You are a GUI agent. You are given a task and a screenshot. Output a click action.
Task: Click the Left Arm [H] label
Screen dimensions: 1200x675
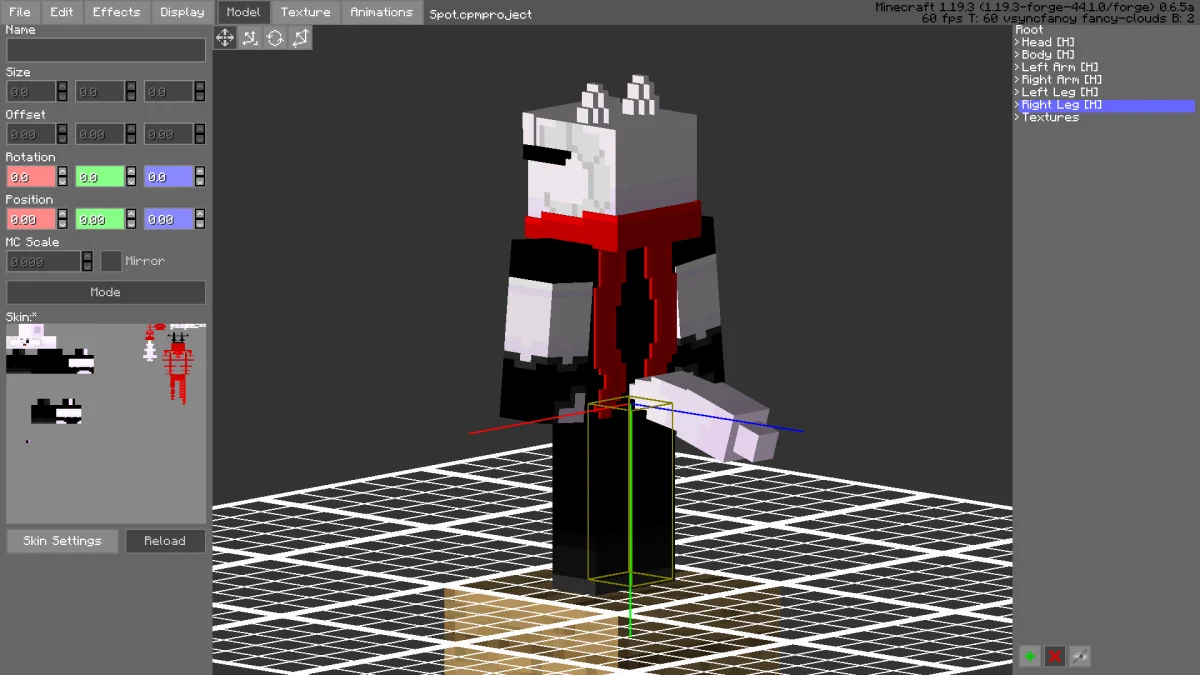(x=1060, y=67)
